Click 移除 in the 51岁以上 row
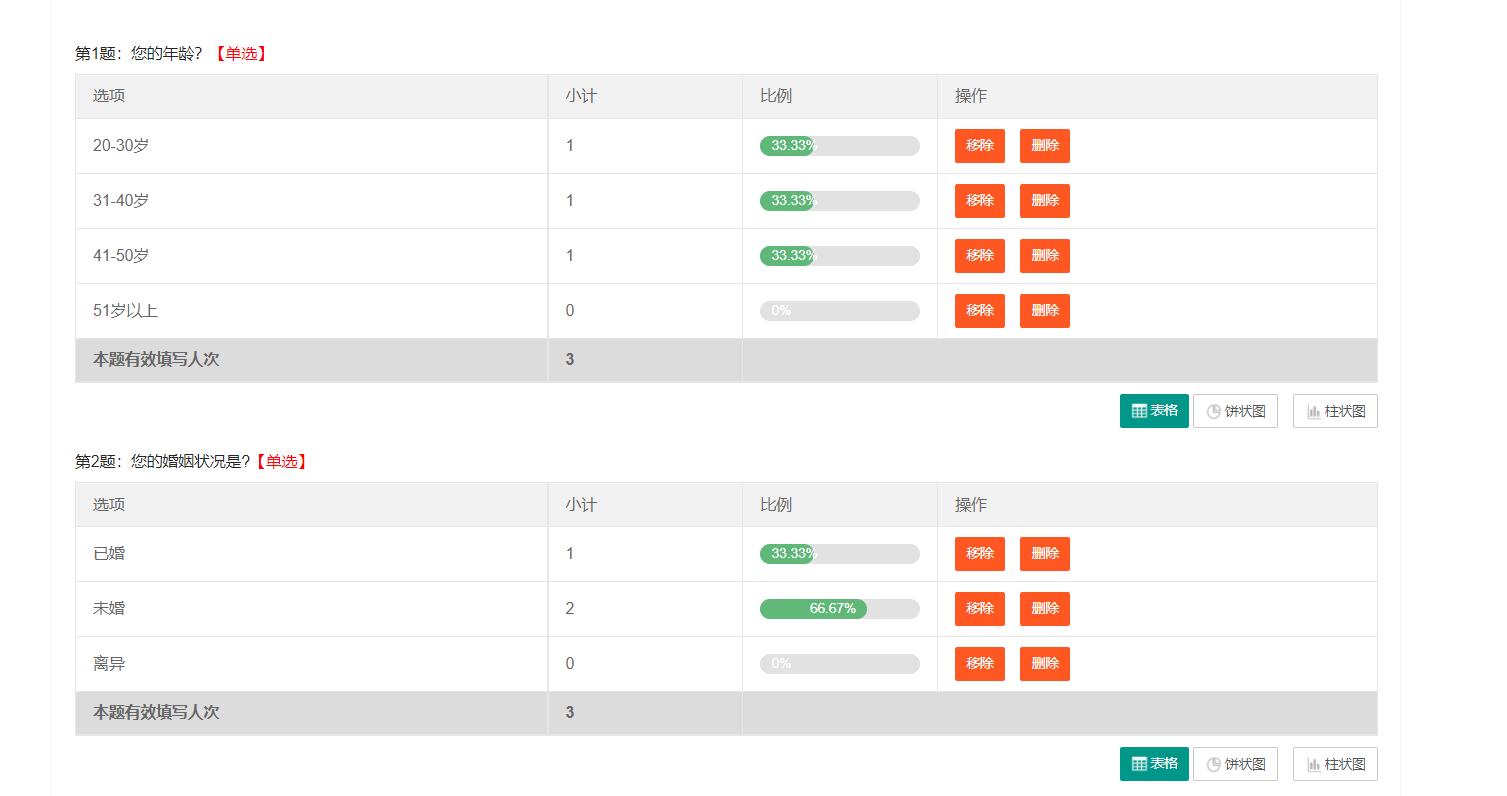The height and width of the screenshot is (796, 1507). 979,311
